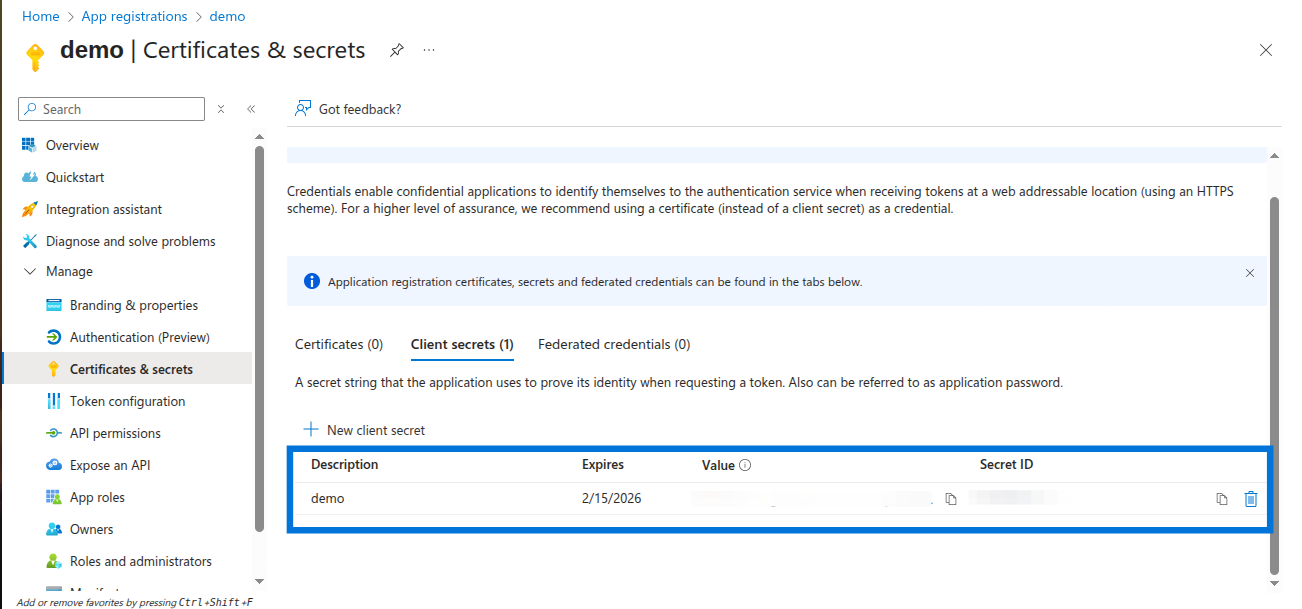Clear the sidebar search with X
The width and height of the screenshot is (1302, 609).
pyautogui.click(x=221, y=109)
